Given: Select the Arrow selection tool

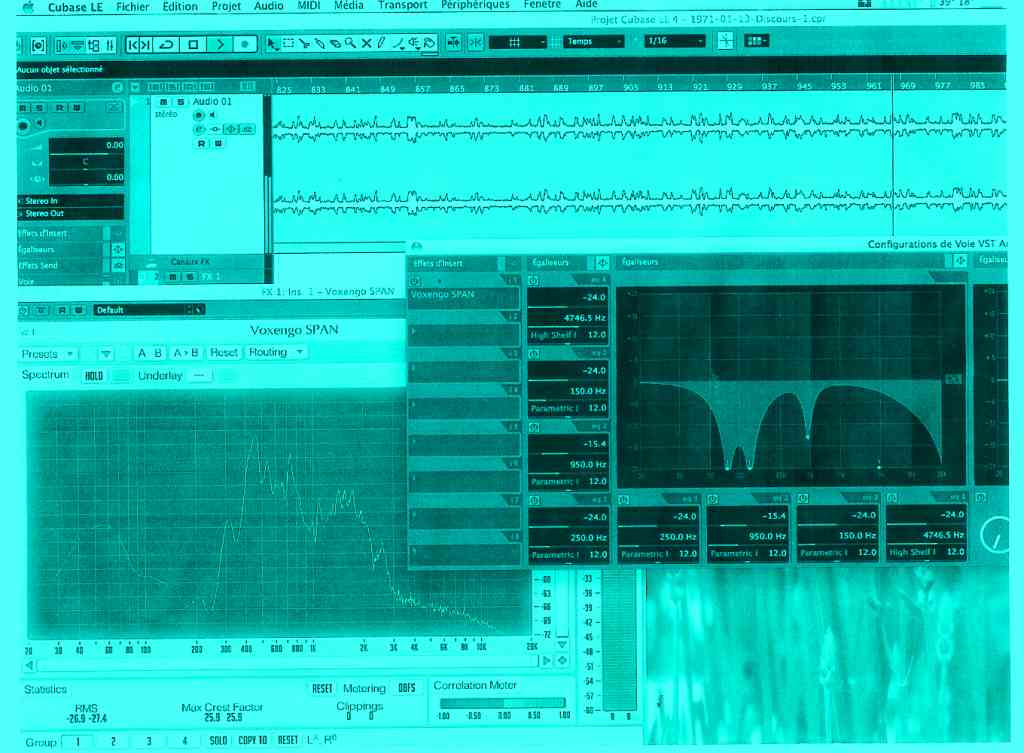Looking at the screenshot, I should (273, 43).
